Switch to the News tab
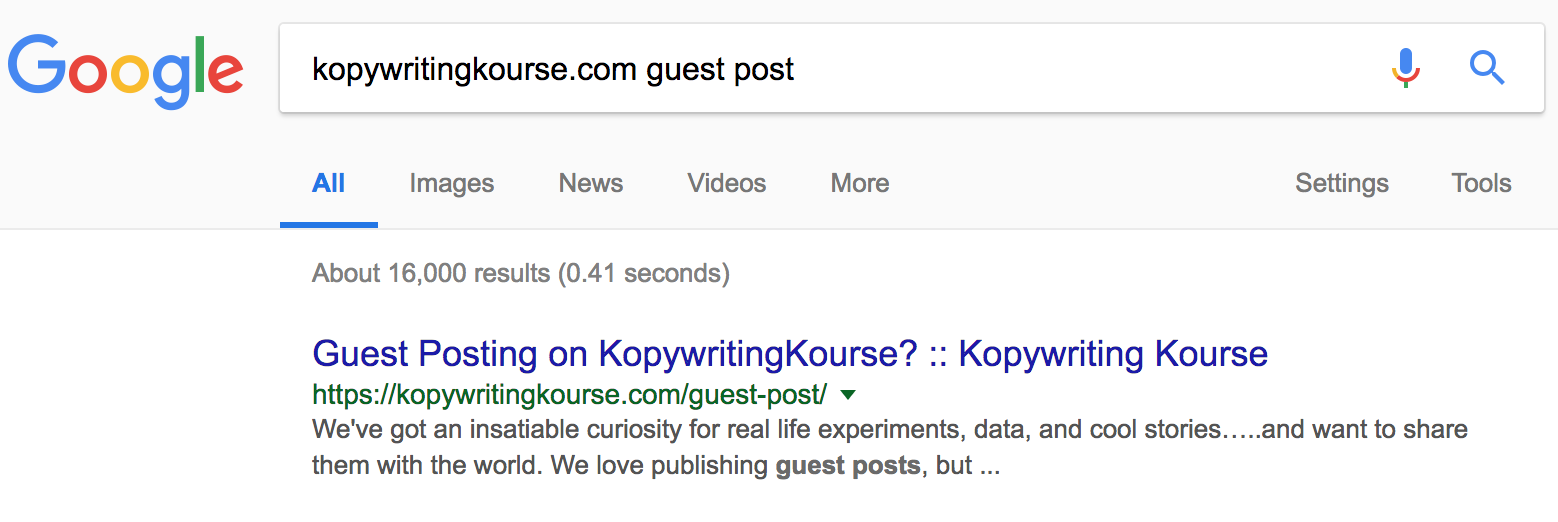This screenshot has height=522, width=1558. coord(591,184)
